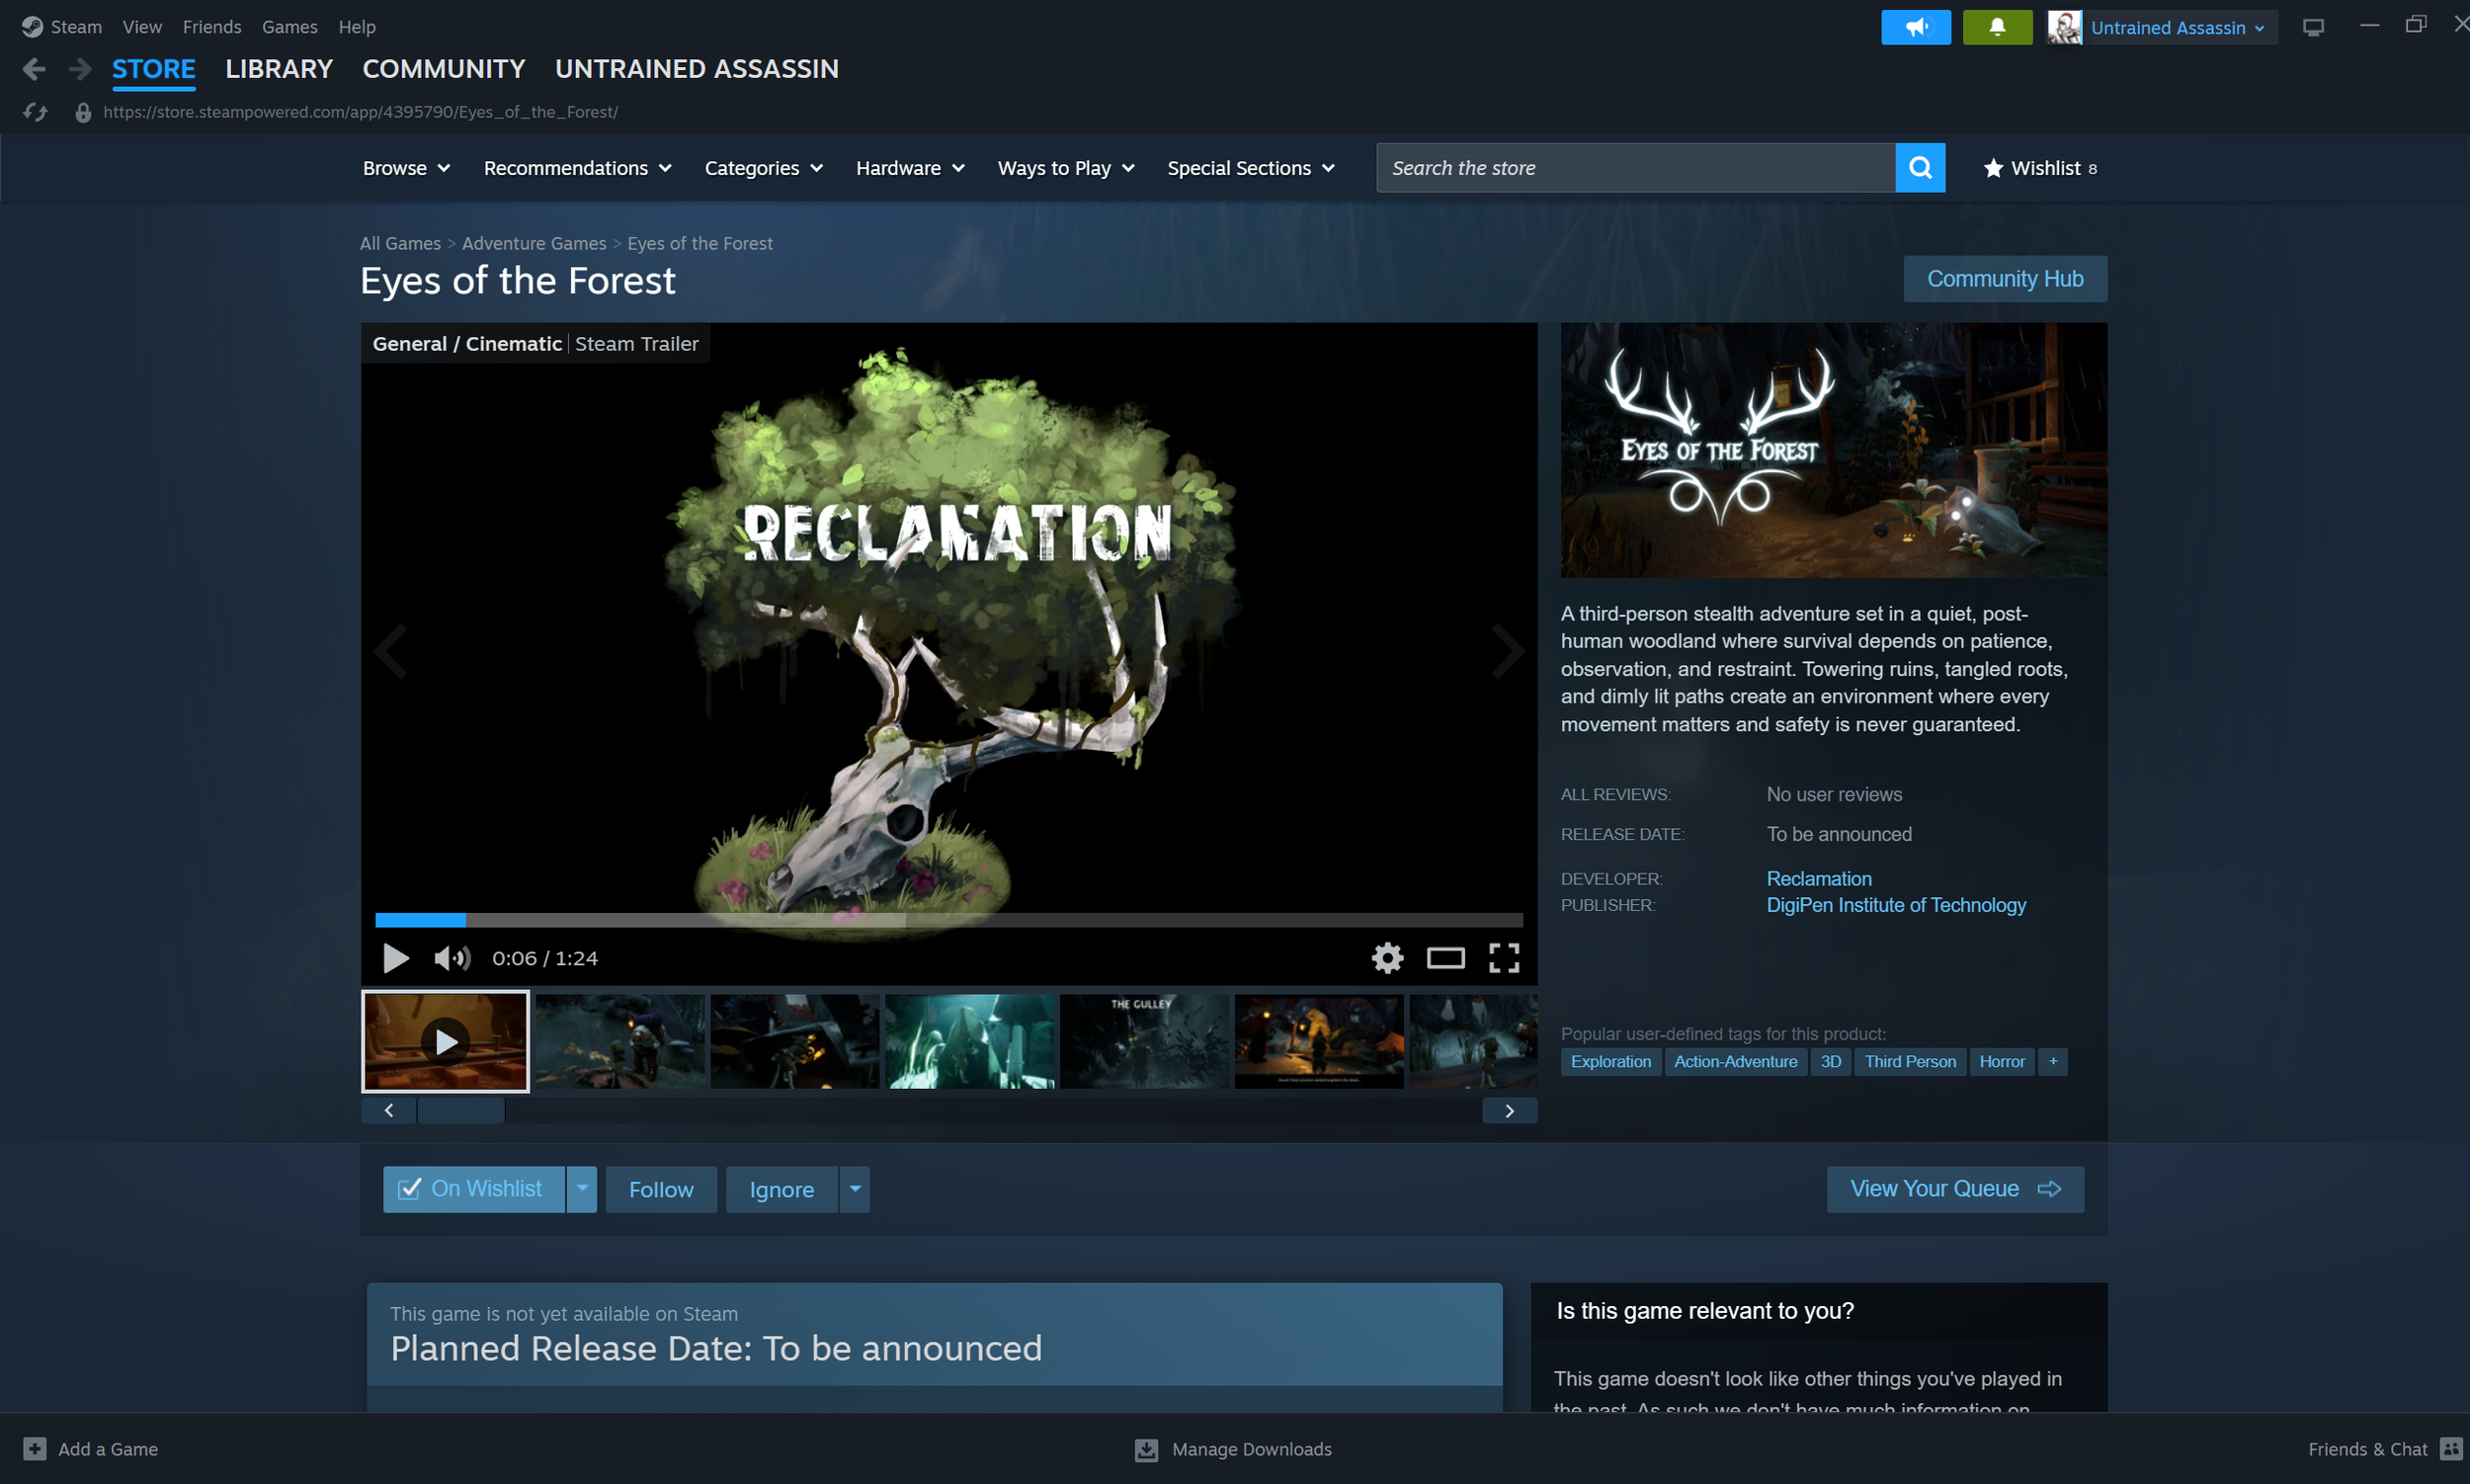Open the DigiPen Institute of Technology link

[1895, 905]
